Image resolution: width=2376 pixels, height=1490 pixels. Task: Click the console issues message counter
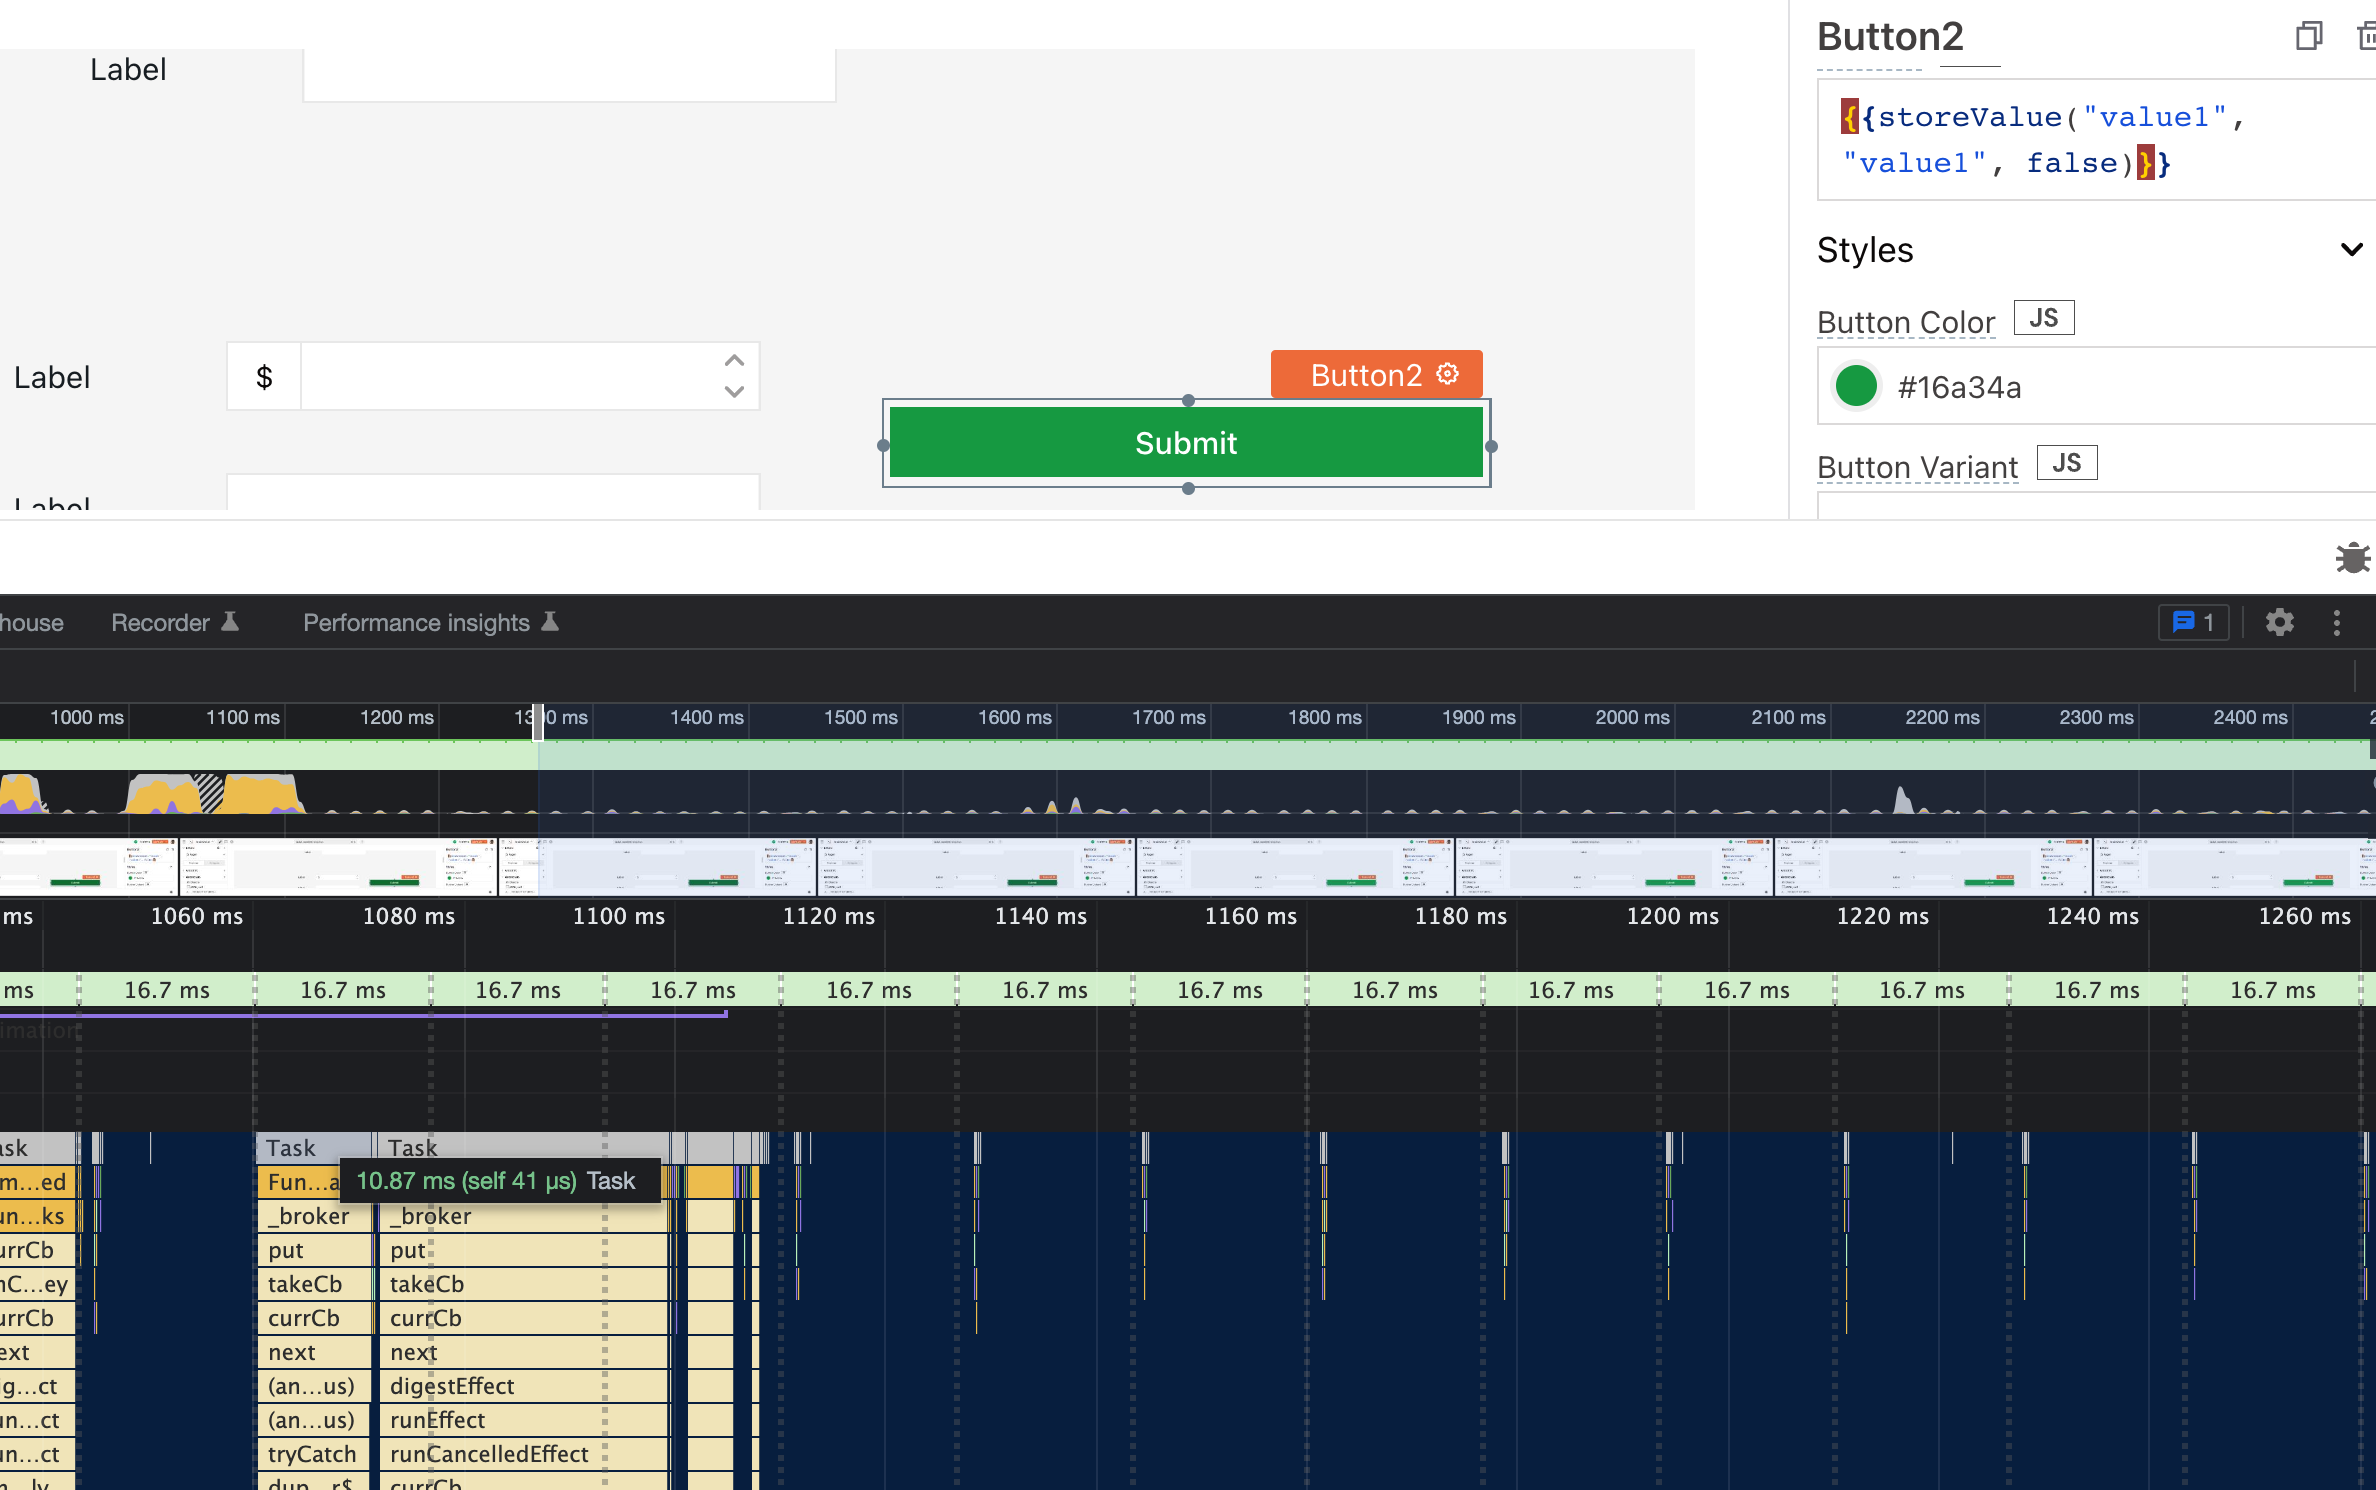tap(2194, 622)
